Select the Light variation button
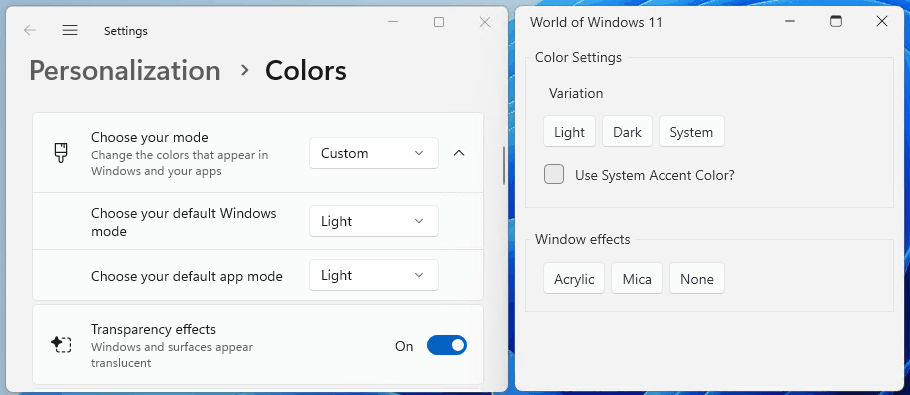910x395 pixels. pos(569,132)
